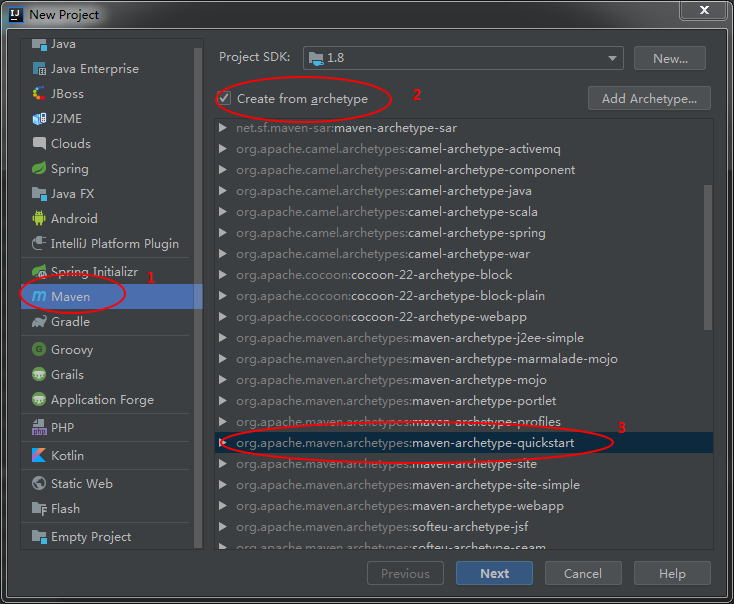Select the Application Forge icon
The height and width of the screenshot is (604, 734).
[x=39, y=399]
